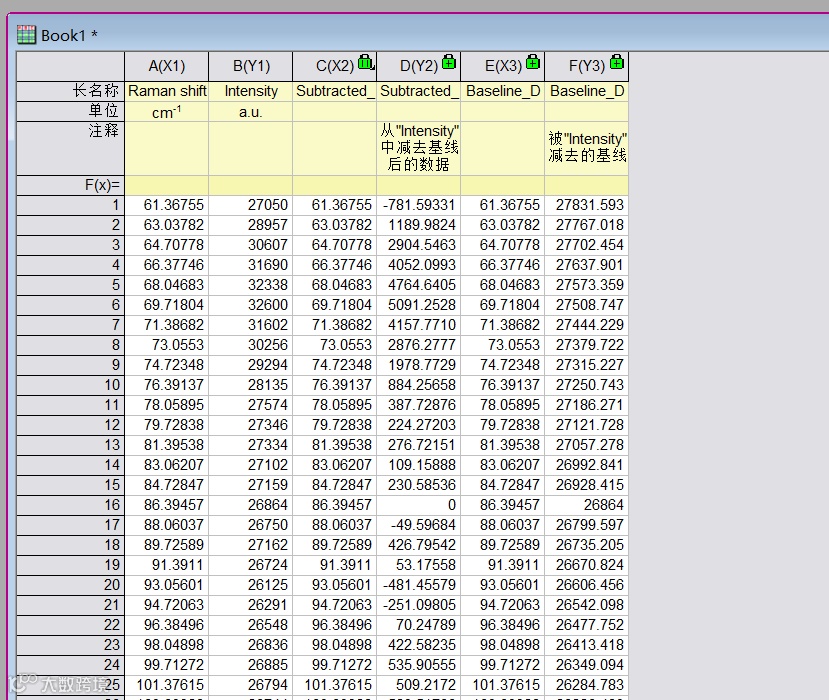Click cell value 884.25658
Image resolution: width=829 pixels, height=700 pixels.
[x=419, y=385]
